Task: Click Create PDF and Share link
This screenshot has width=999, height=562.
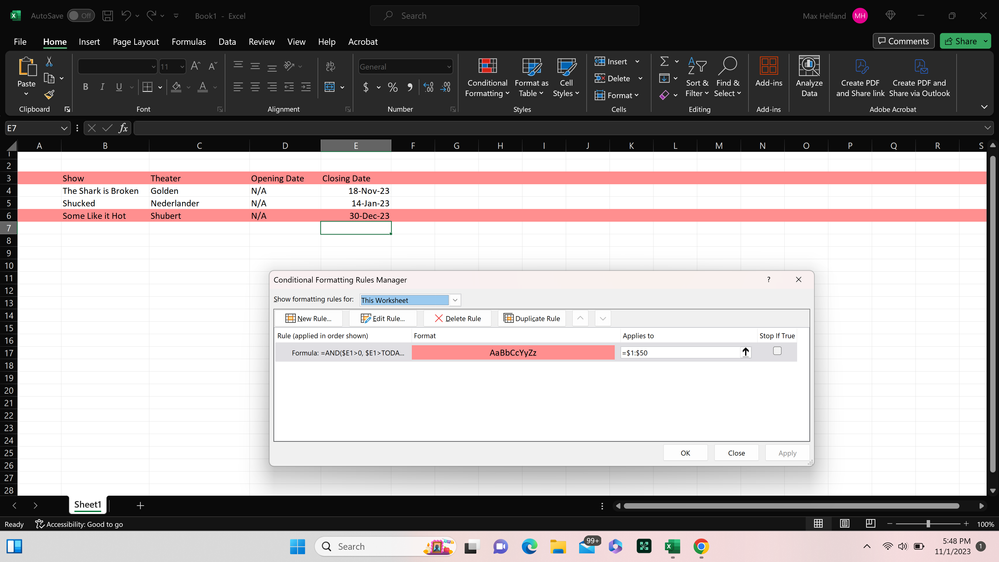Action: [860, 78]
